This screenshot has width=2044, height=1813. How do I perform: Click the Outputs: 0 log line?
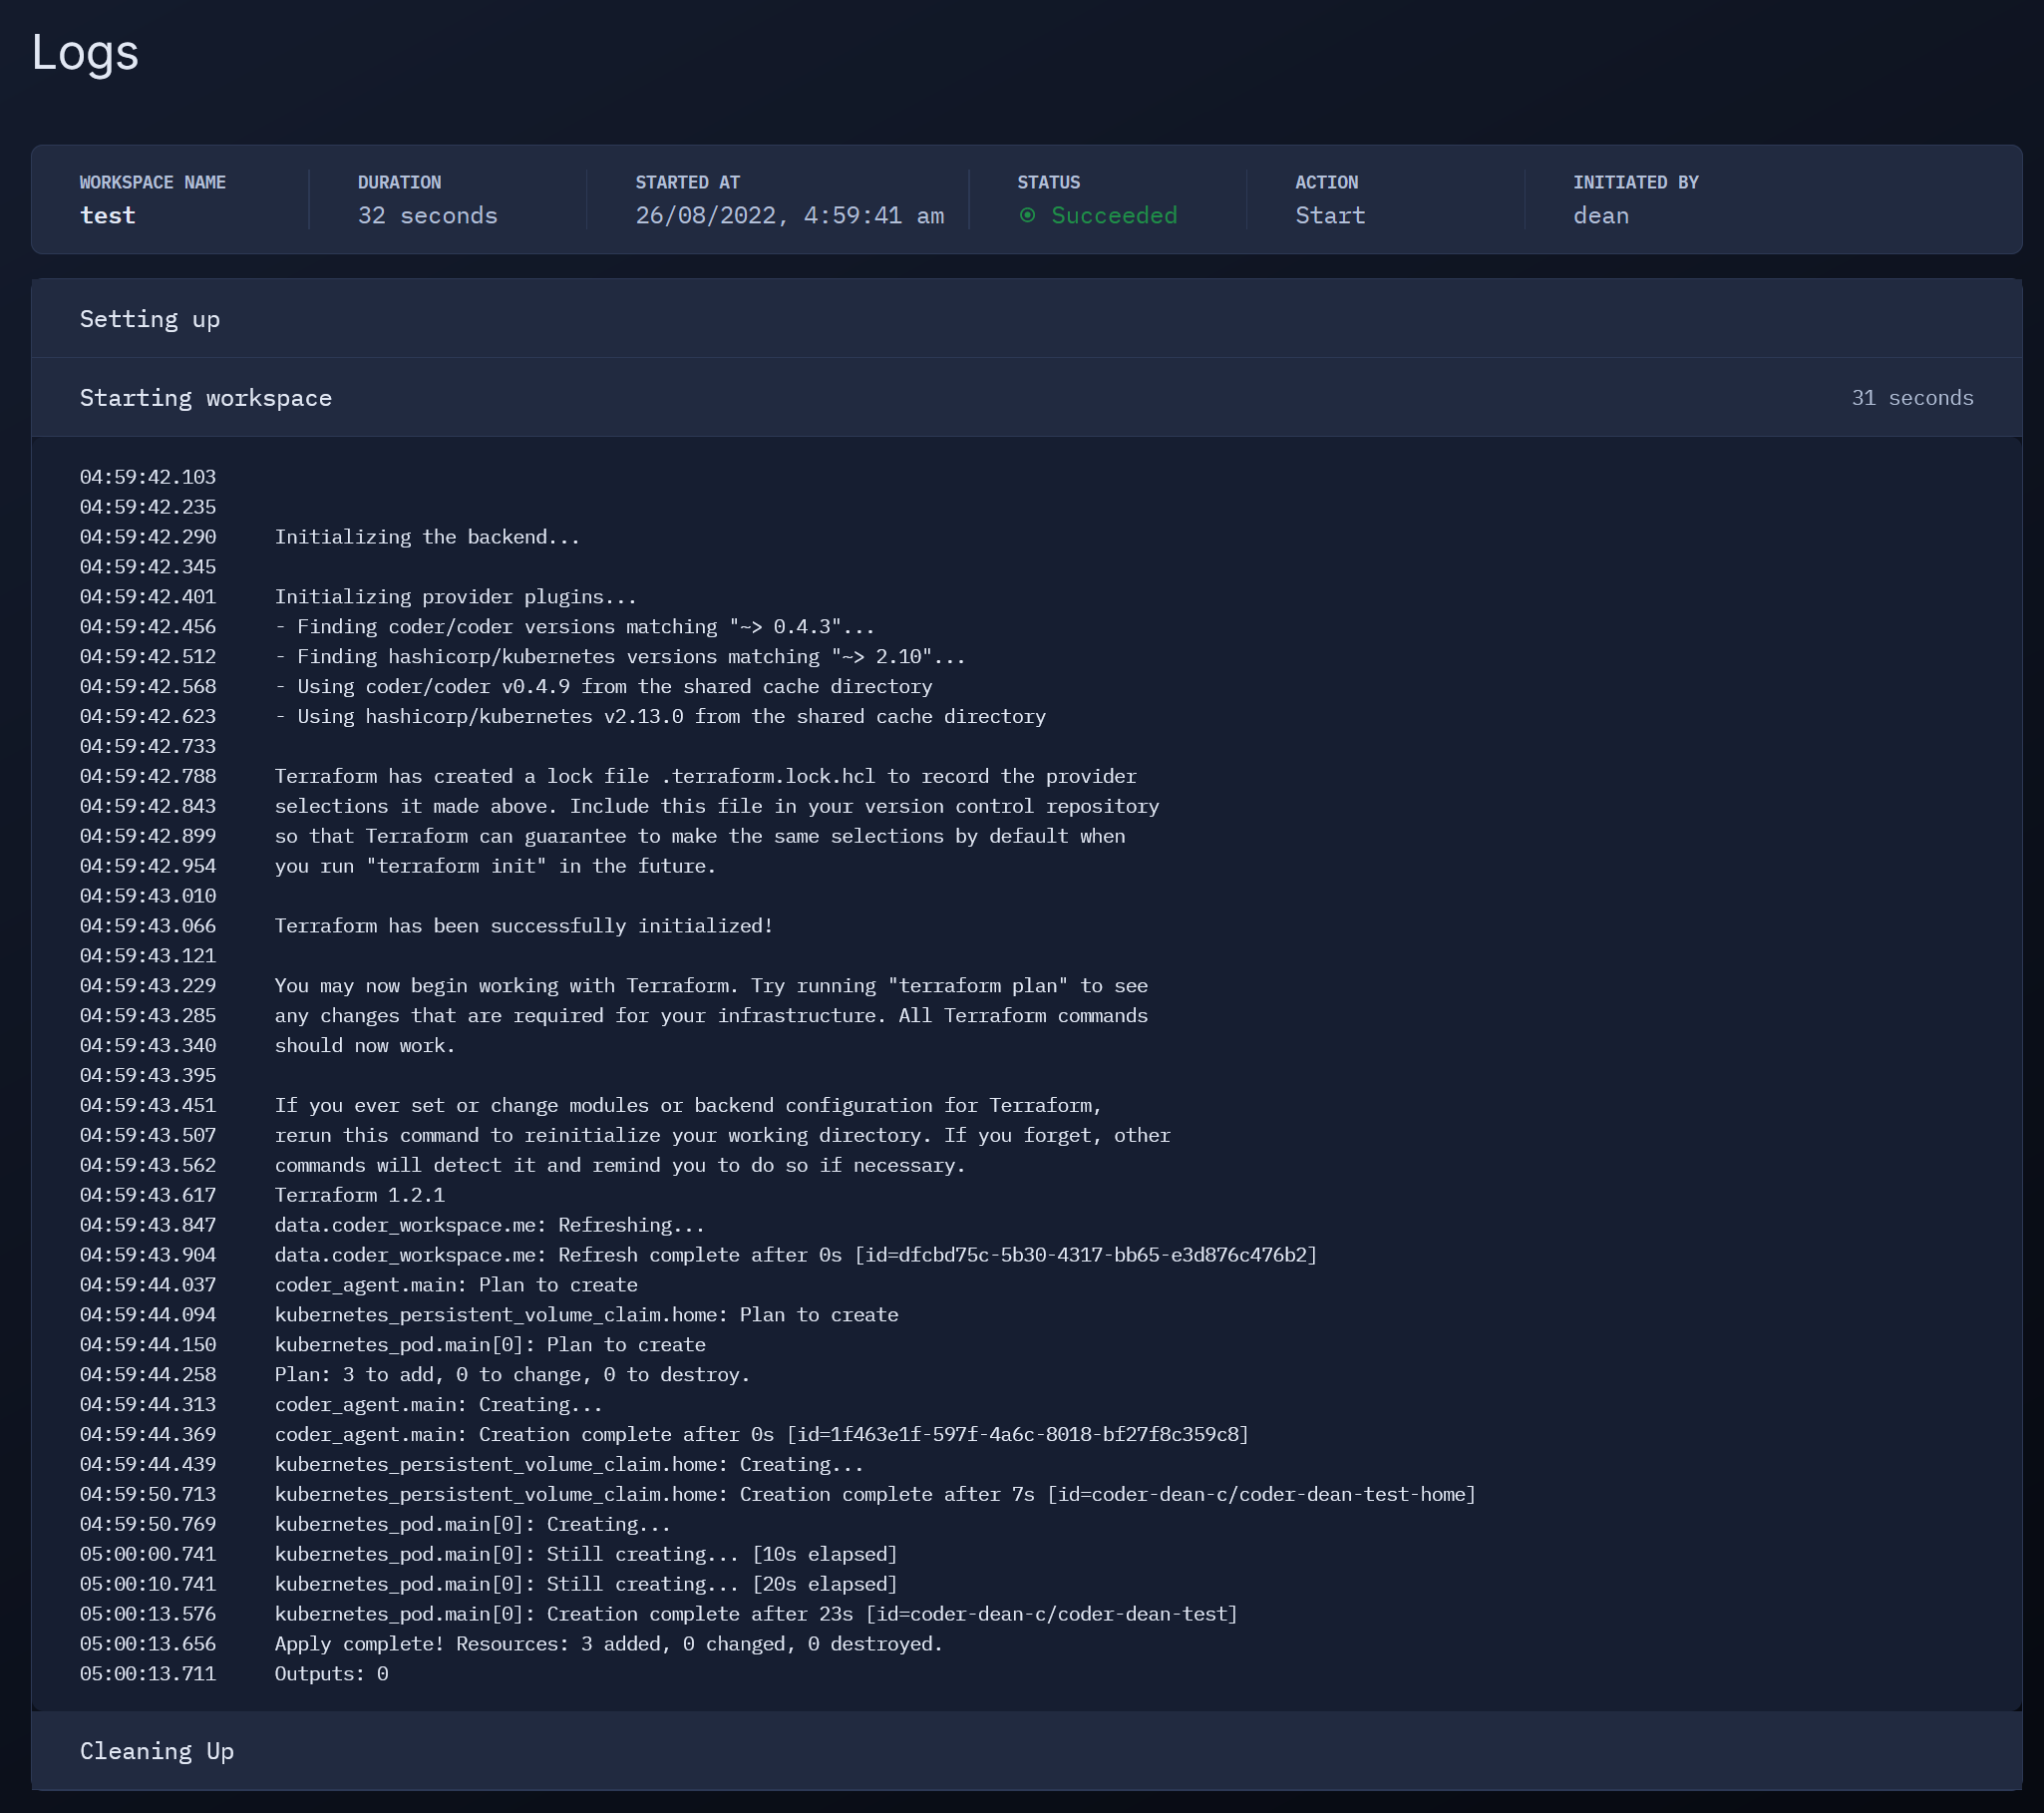[331, 1674]
